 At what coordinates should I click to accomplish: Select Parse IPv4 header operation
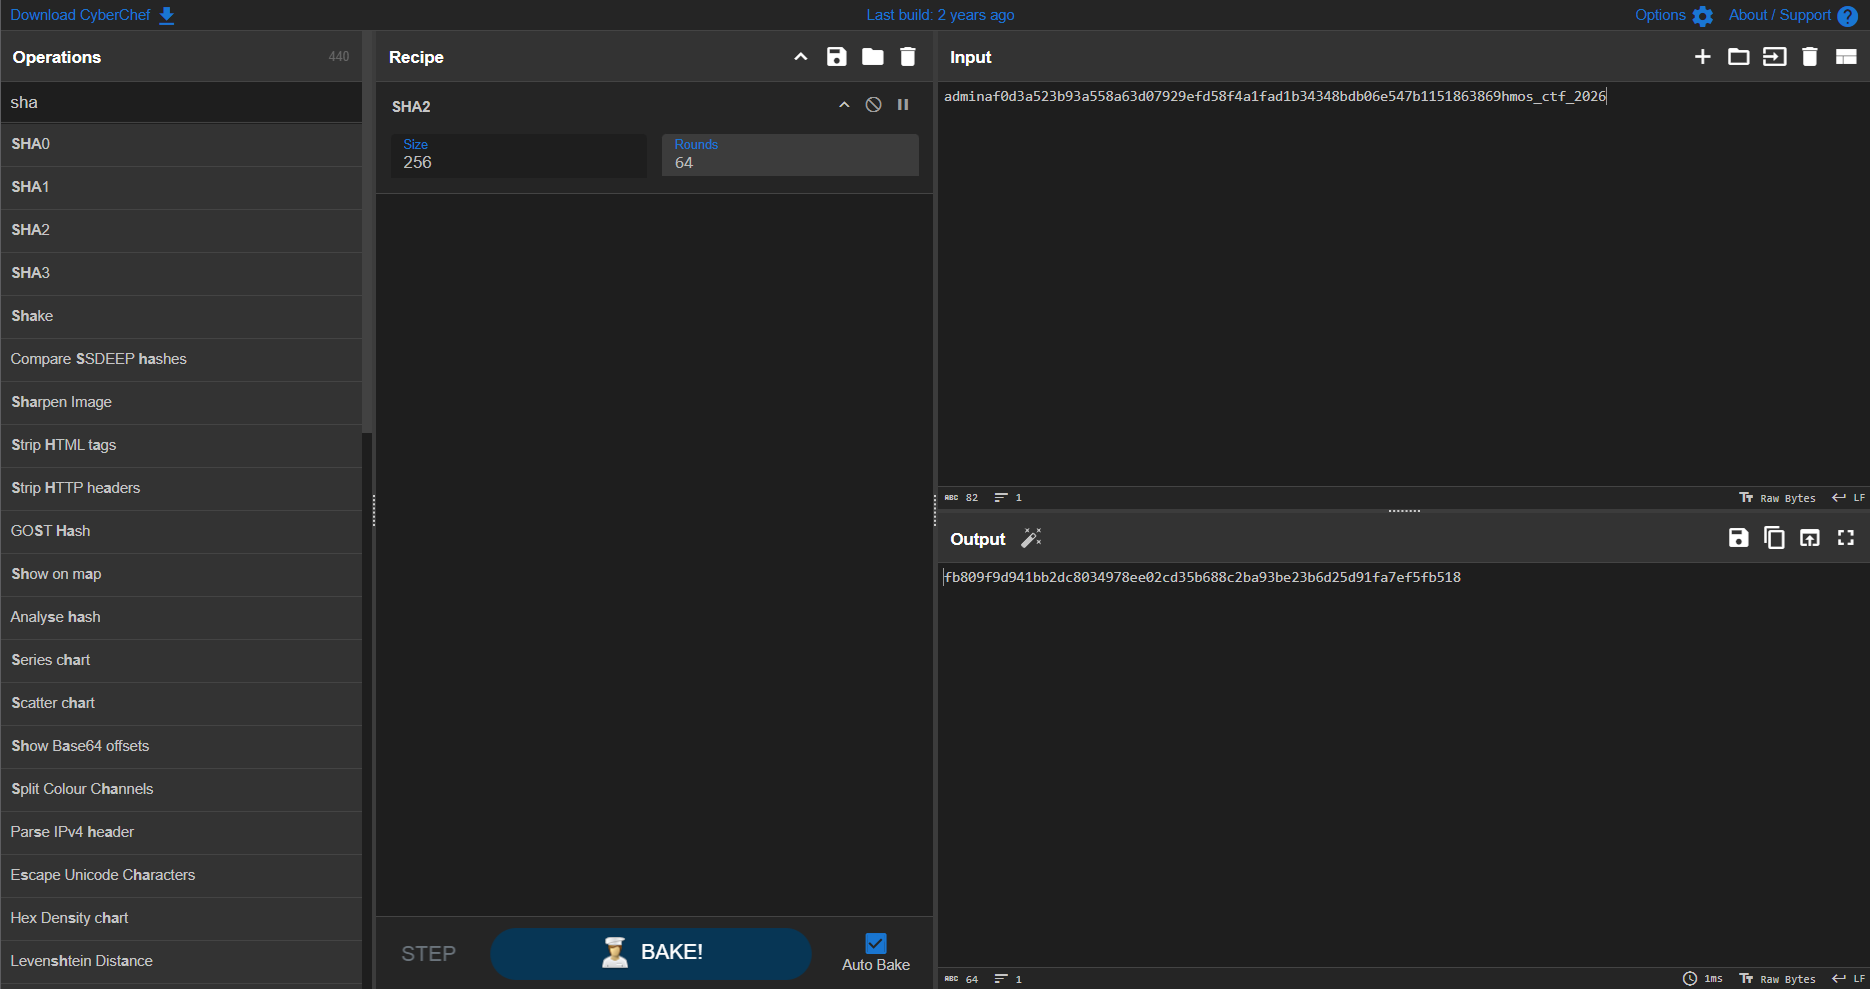coord(181,832)
